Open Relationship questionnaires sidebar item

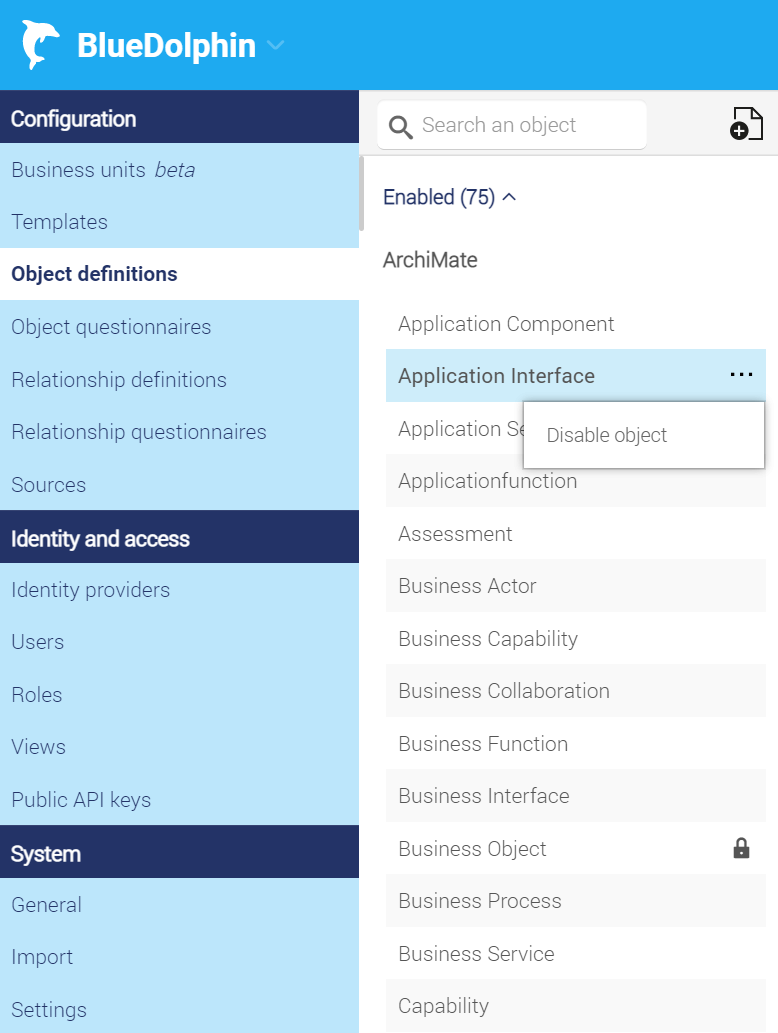coord(179,432)
